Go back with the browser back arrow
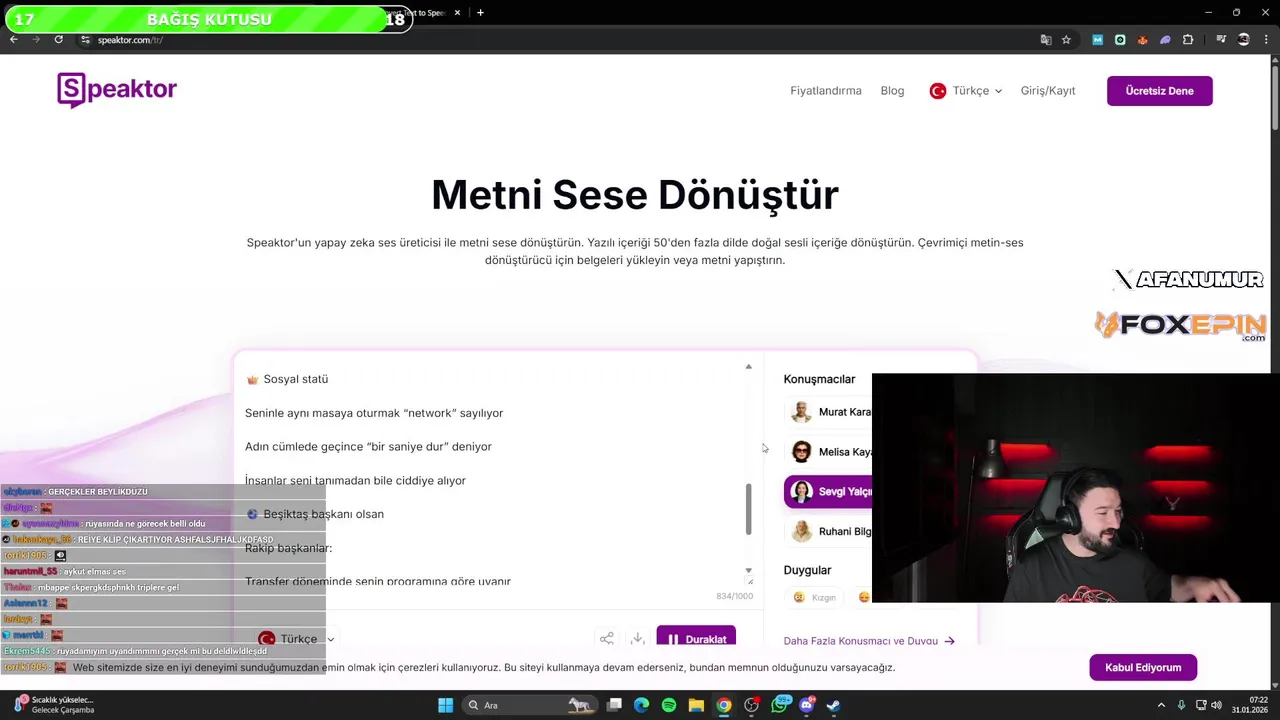Image resolution: width=1280 pixels, height=720 pixels. (13, 39)
